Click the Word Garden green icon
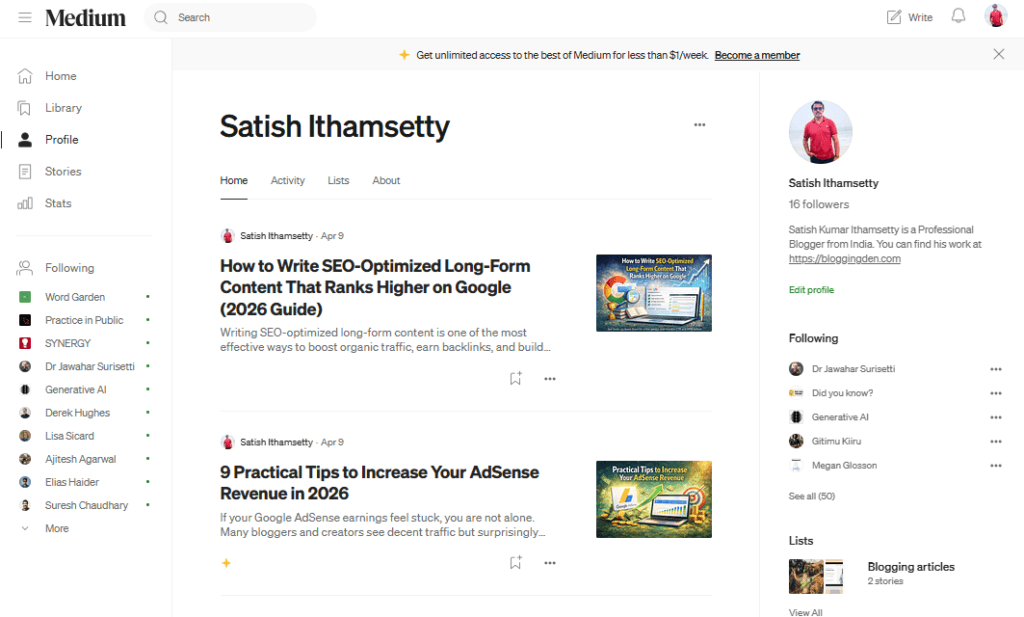 25,297
